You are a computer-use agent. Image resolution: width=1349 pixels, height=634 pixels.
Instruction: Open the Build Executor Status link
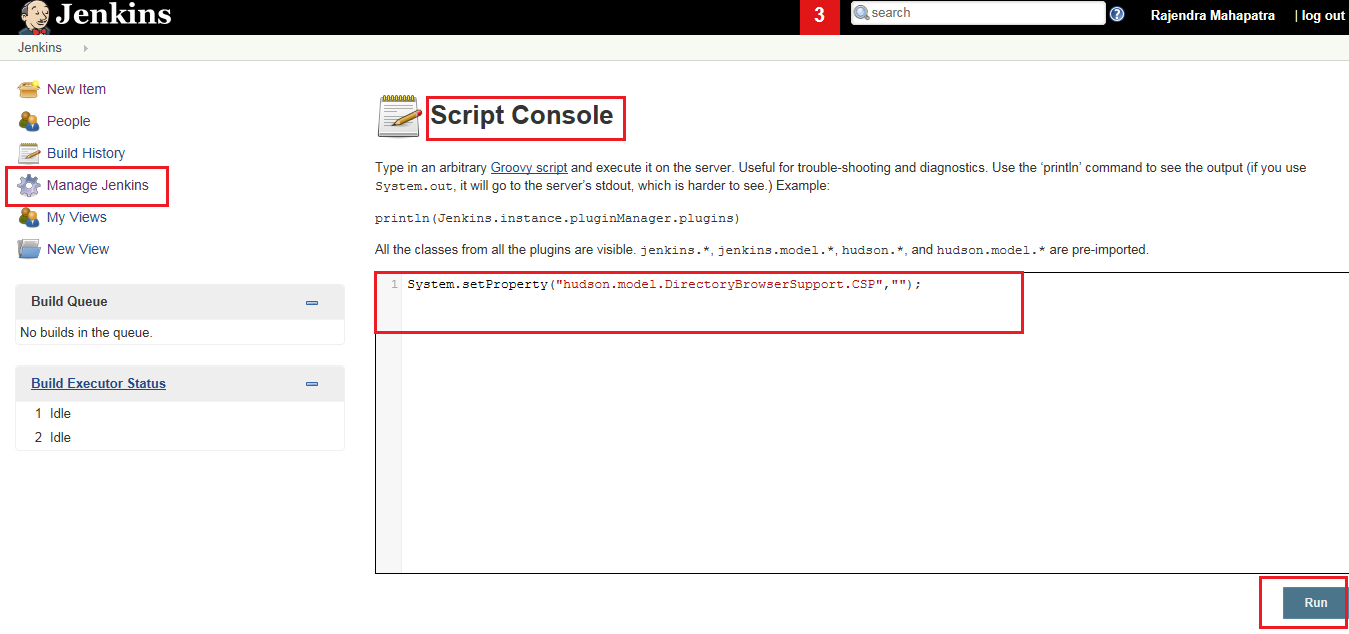tap(98, 383)
